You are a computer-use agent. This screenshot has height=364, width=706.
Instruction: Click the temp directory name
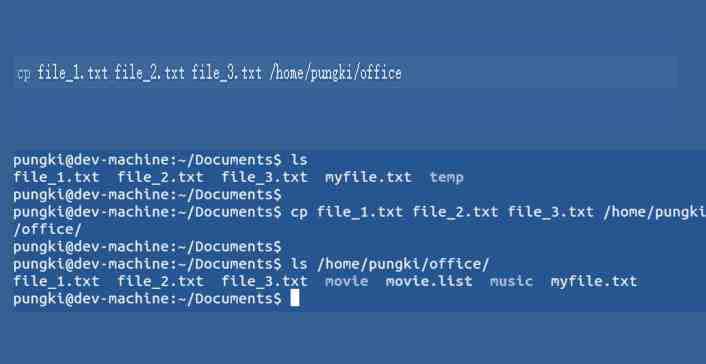446,177
